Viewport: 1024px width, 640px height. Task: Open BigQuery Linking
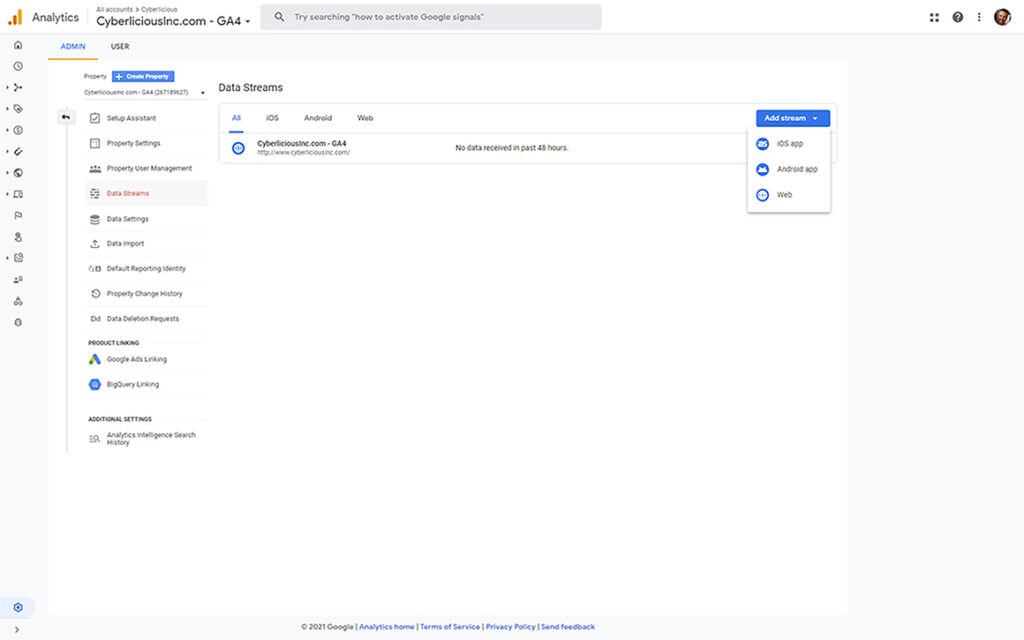(x=147, y=385)
